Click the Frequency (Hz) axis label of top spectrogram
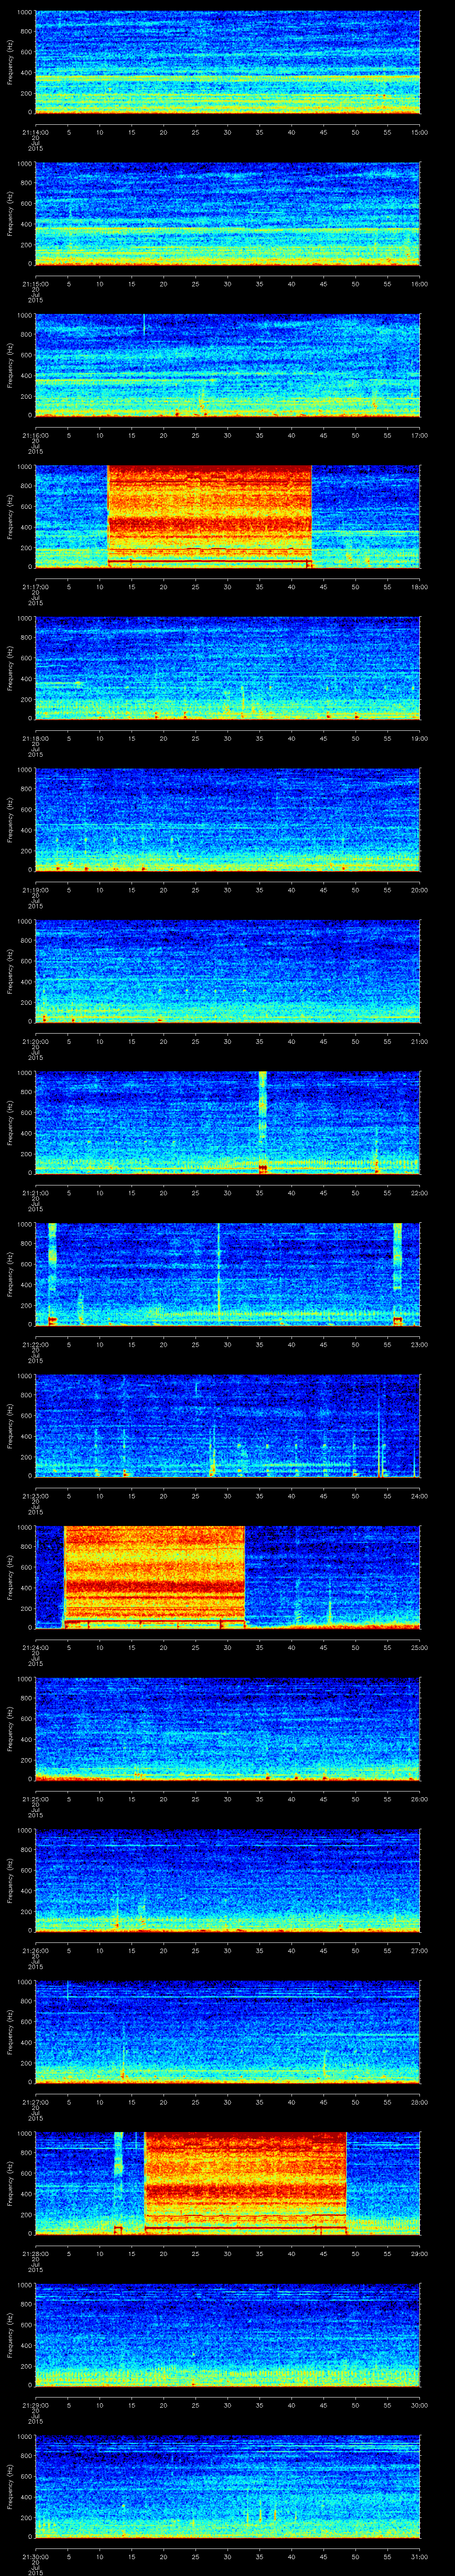Viewport: 455px width, 2576px height. pos(11,62)
